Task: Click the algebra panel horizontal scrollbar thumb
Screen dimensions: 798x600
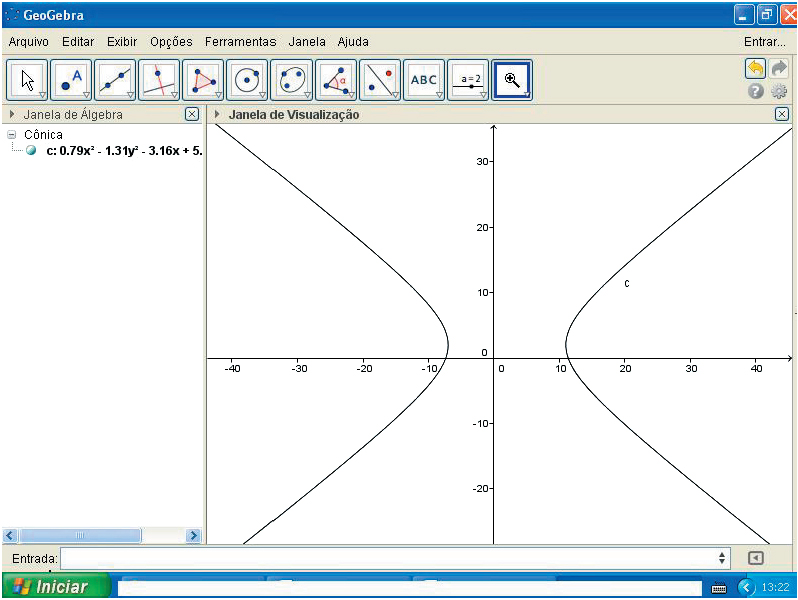Action: [79, 536]
